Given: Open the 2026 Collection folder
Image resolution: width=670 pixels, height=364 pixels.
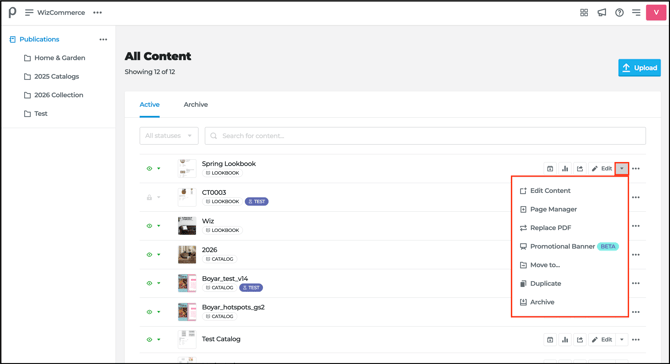Looking at the screenshot, I should pyautogui.click(x=59, y=95).
